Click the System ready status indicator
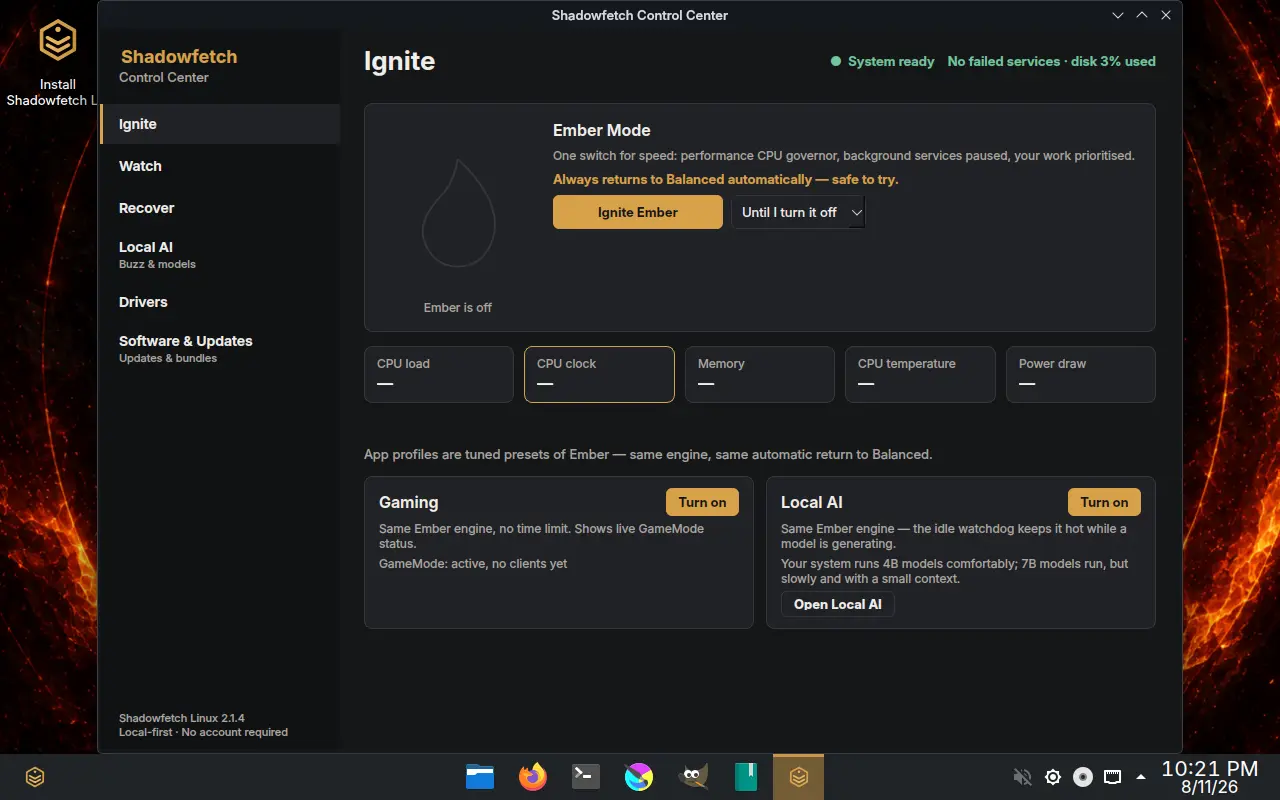Screen dimensions: 1280x800 click(x=883, y=61)
